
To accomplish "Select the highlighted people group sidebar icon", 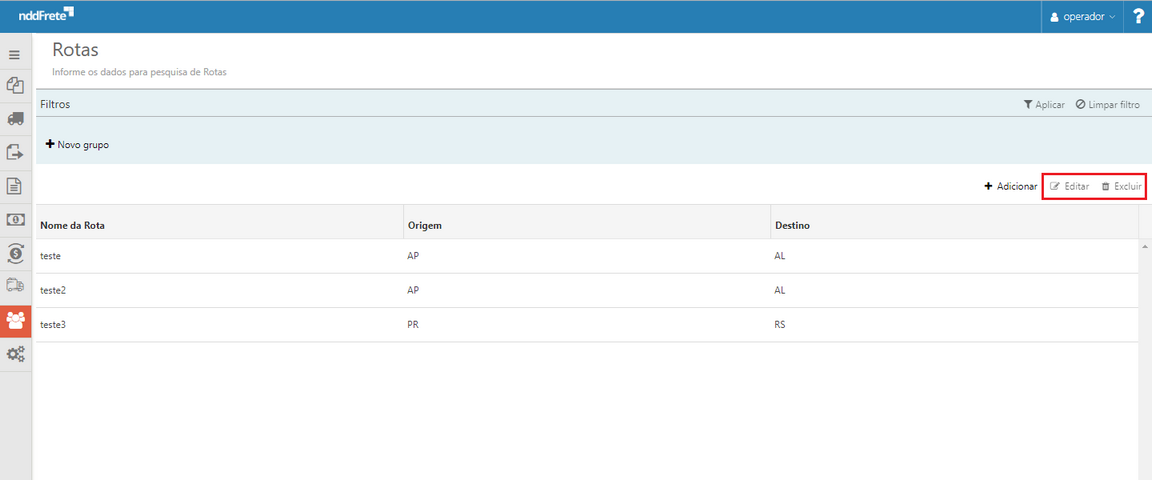I will tap(15, 320).
